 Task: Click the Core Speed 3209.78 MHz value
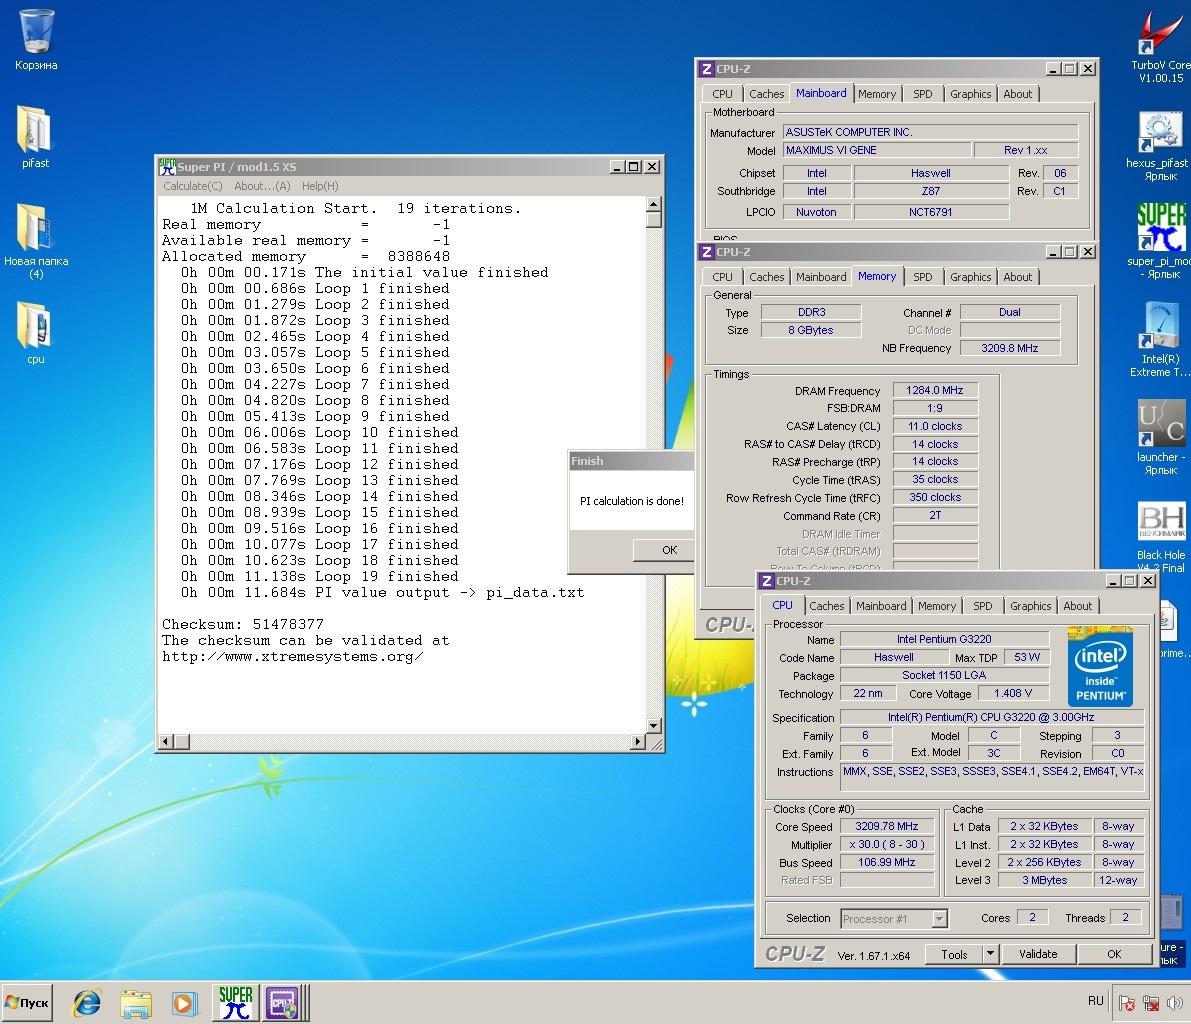click(x=886, y=826)
